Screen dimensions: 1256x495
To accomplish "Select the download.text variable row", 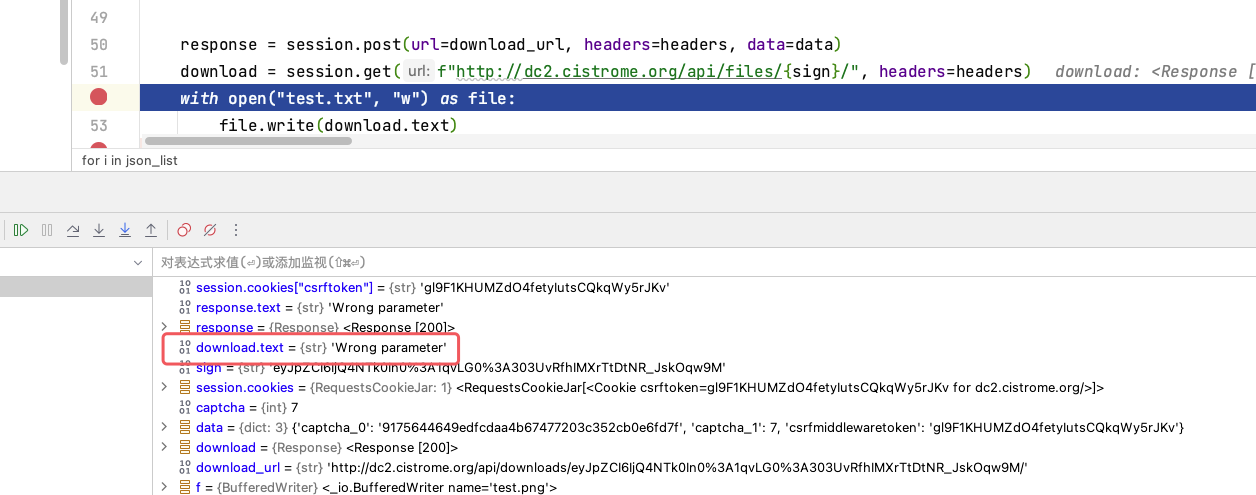I will pyautogui.click(x=312, y=347).
